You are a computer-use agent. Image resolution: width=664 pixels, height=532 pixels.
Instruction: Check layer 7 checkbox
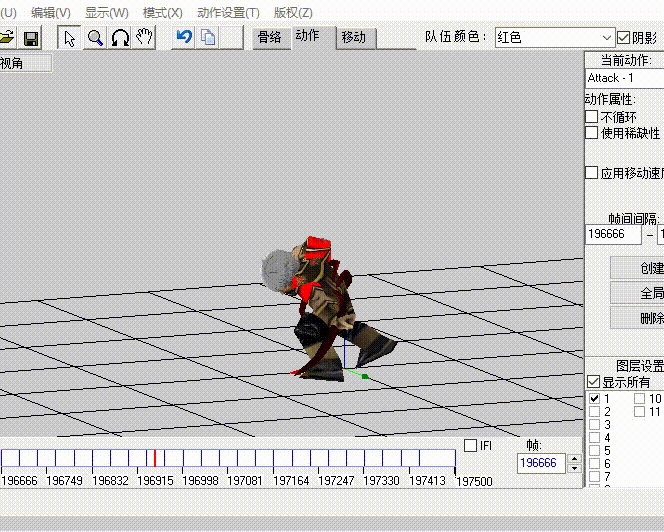click(595, 477)
